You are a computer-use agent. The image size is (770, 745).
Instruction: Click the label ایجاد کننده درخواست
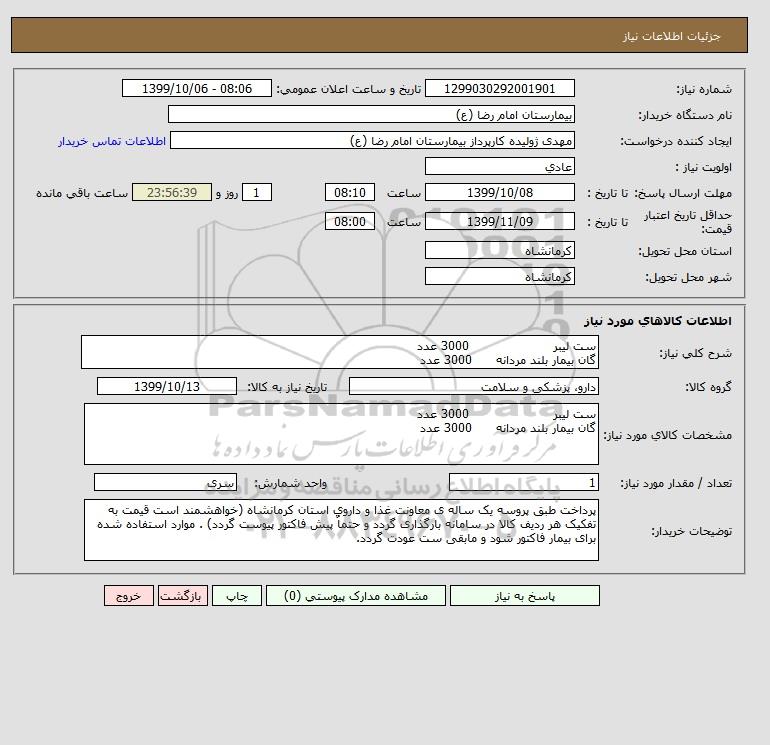pos(676,141)
